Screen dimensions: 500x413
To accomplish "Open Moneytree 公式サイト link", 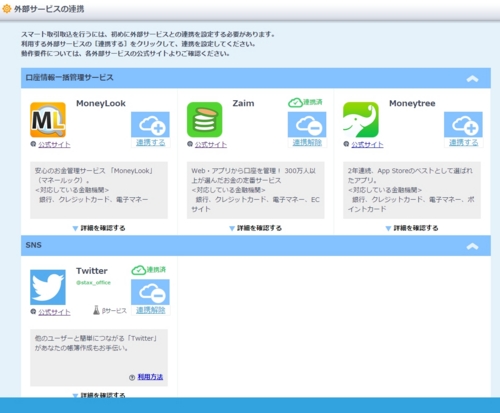I will click(367, 144).
